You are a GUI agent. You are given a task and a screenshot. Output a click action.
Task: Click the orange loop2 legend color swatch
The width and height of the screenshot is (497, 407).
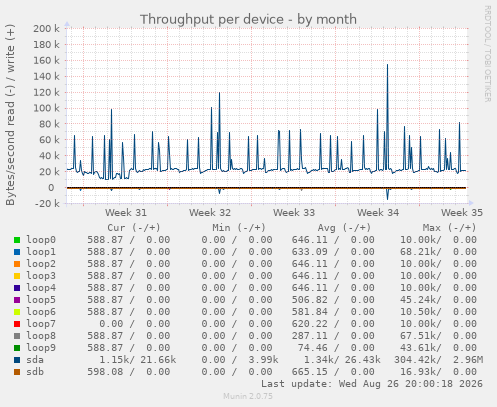[x=17, y=264]
